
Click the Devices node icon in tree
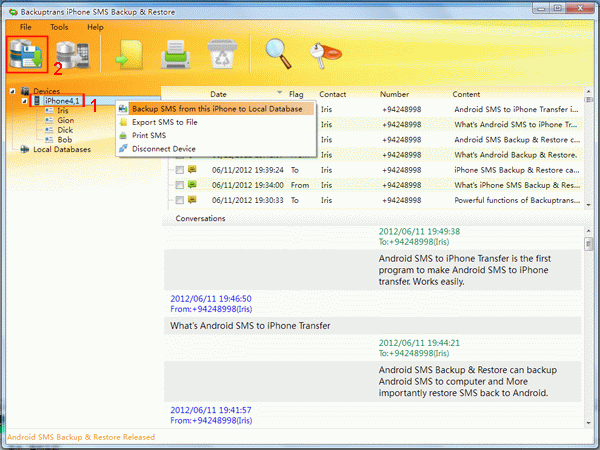25,91
